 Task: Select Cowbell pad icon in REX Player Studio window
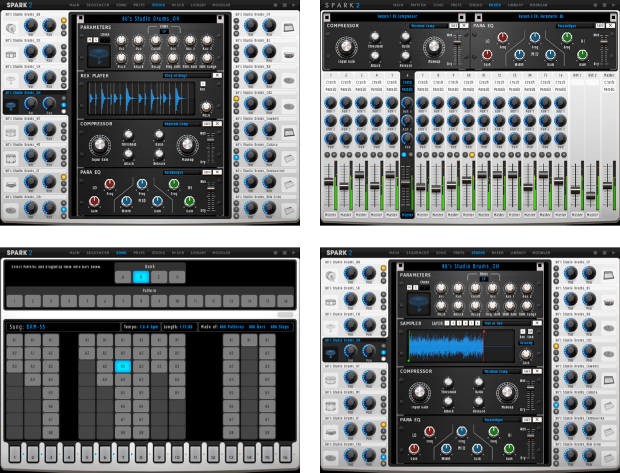click(289, 132)
